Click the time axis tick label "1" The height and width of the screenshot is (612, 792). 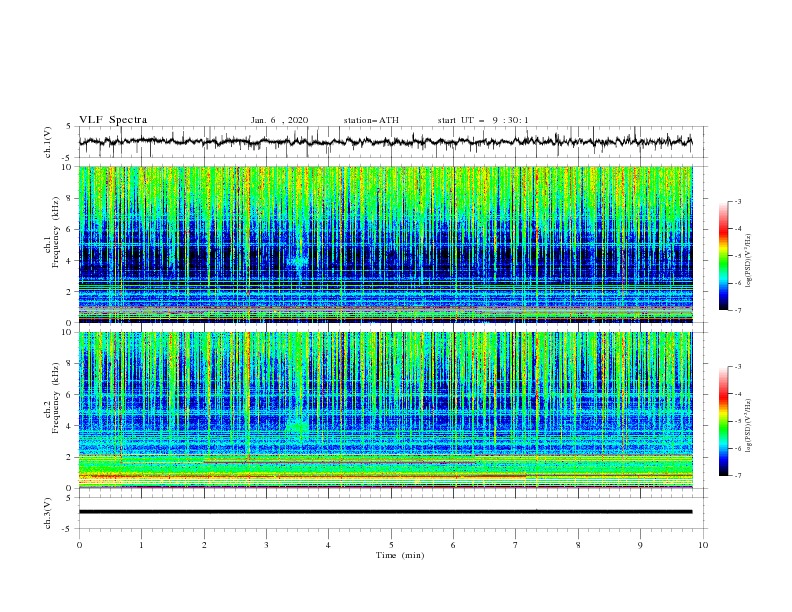pyautogui.click(x=141, y=545)
